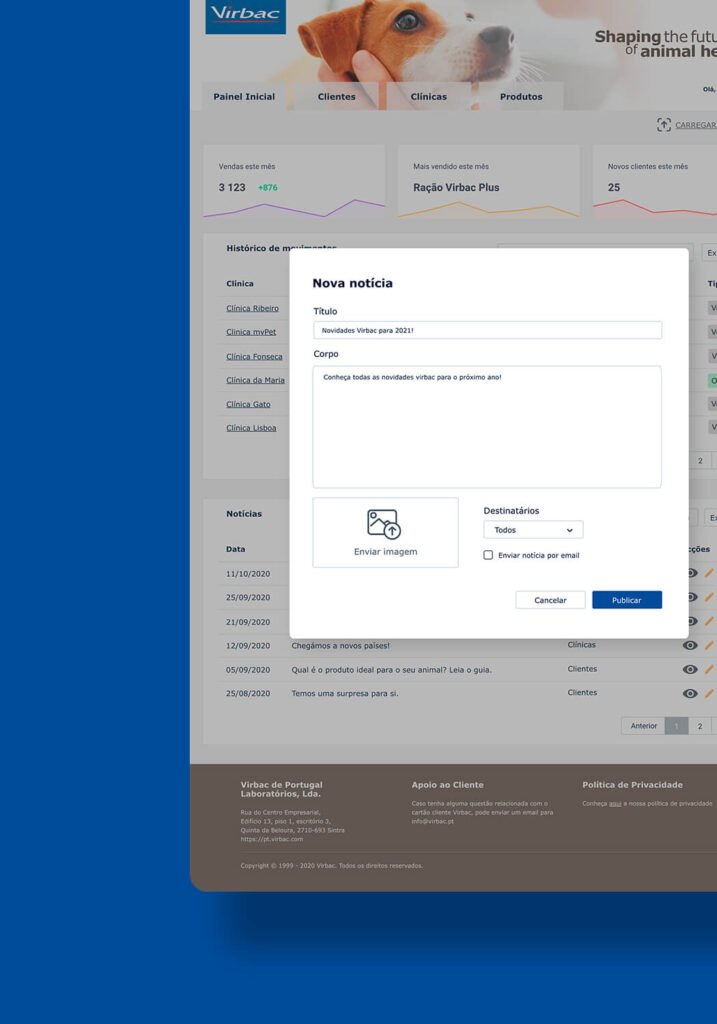
Task: Click the 25/09/2020 date cell
Action: pos(248,598)
